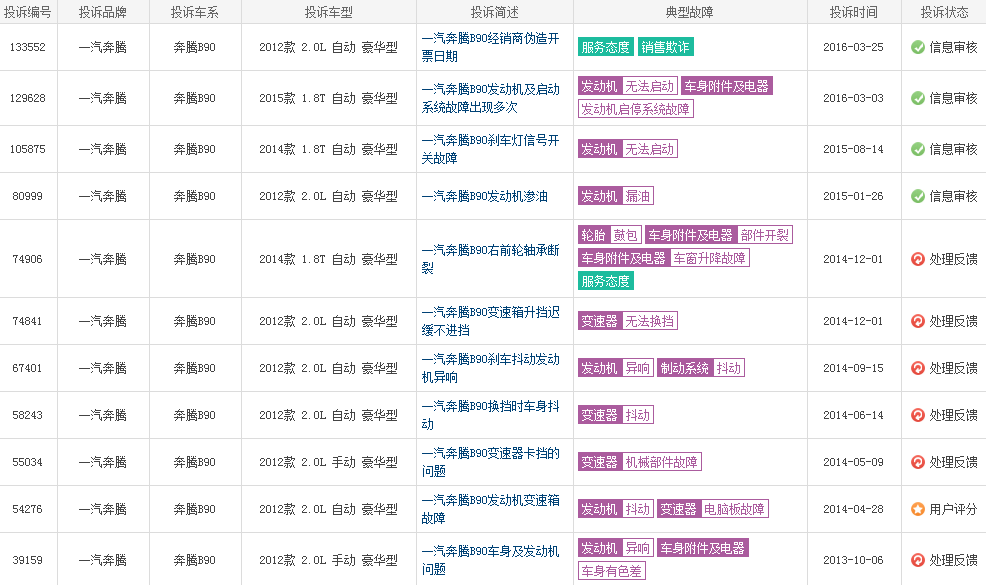Click orange star icon for complaint 54276

918,509
